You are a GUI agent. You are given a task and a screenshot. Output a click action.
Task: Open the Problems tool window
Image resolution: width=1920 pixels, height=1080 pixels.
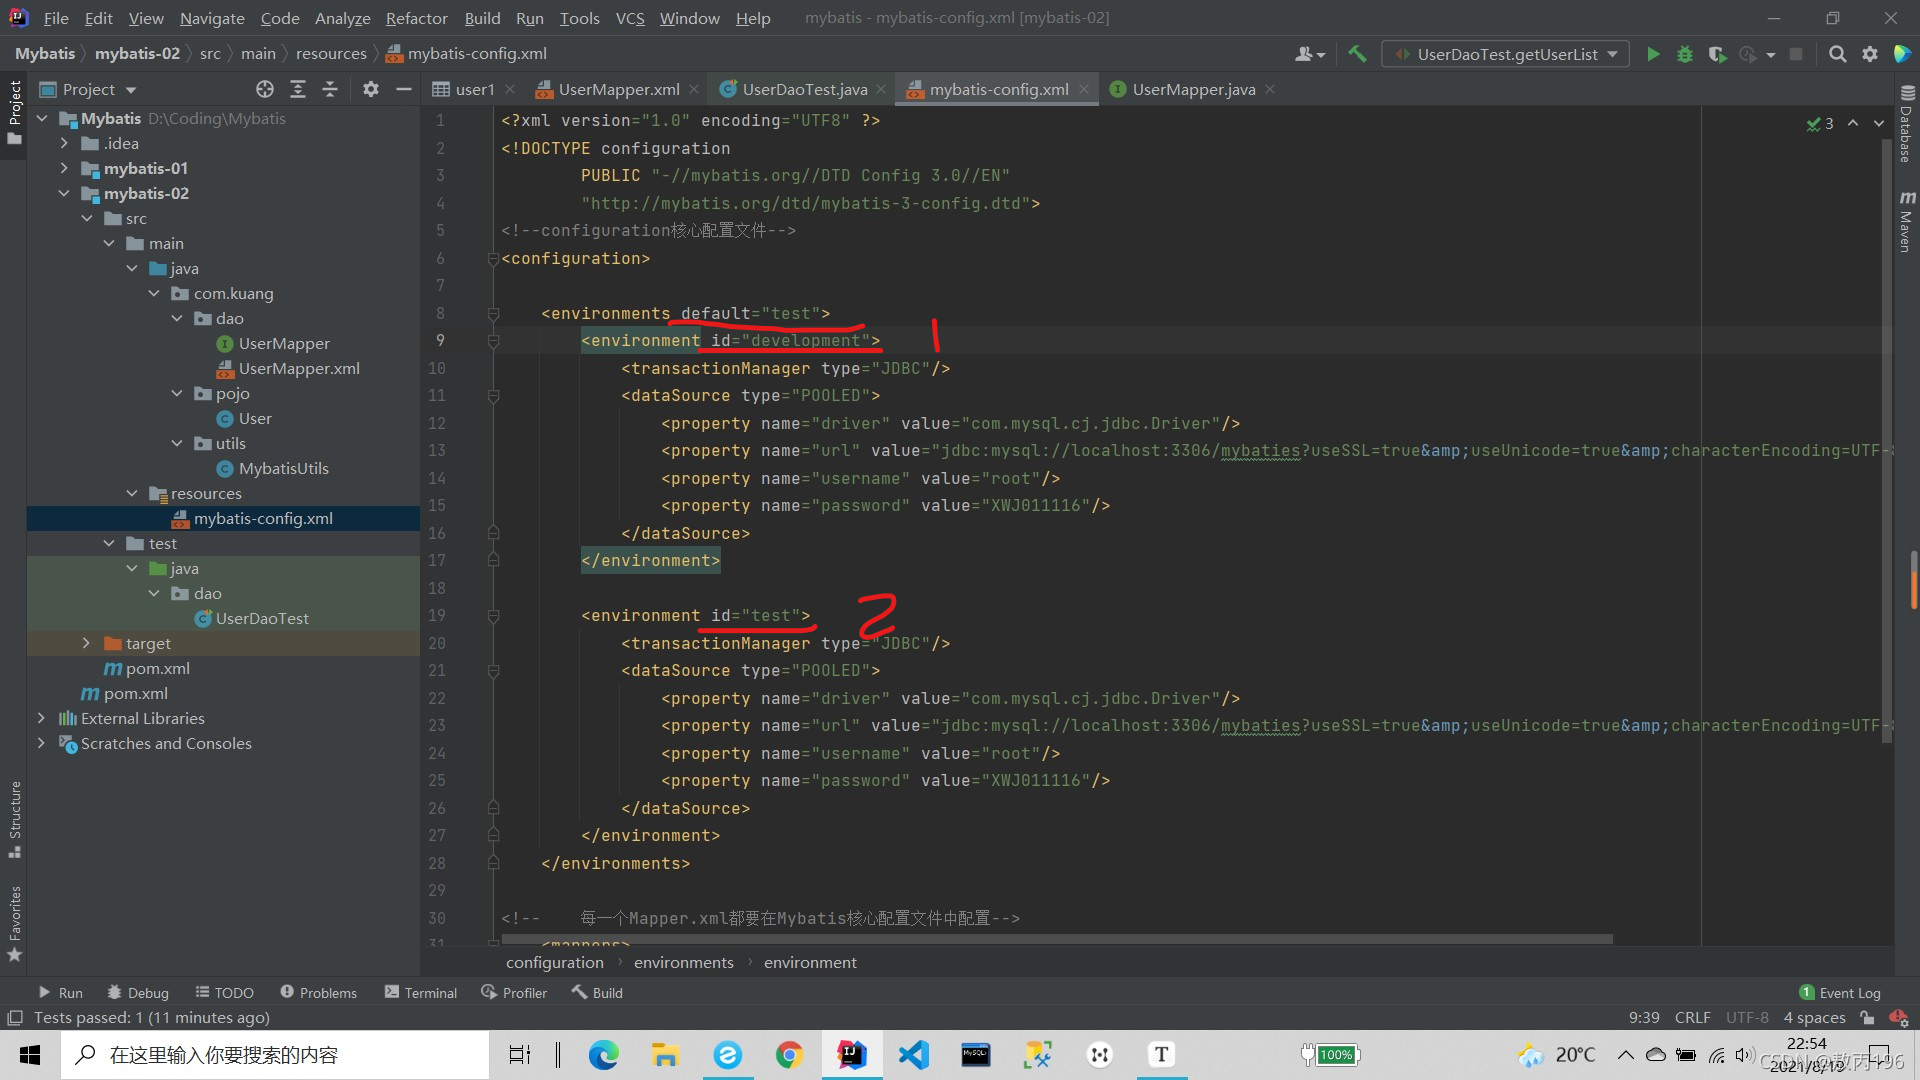[318, 993]
